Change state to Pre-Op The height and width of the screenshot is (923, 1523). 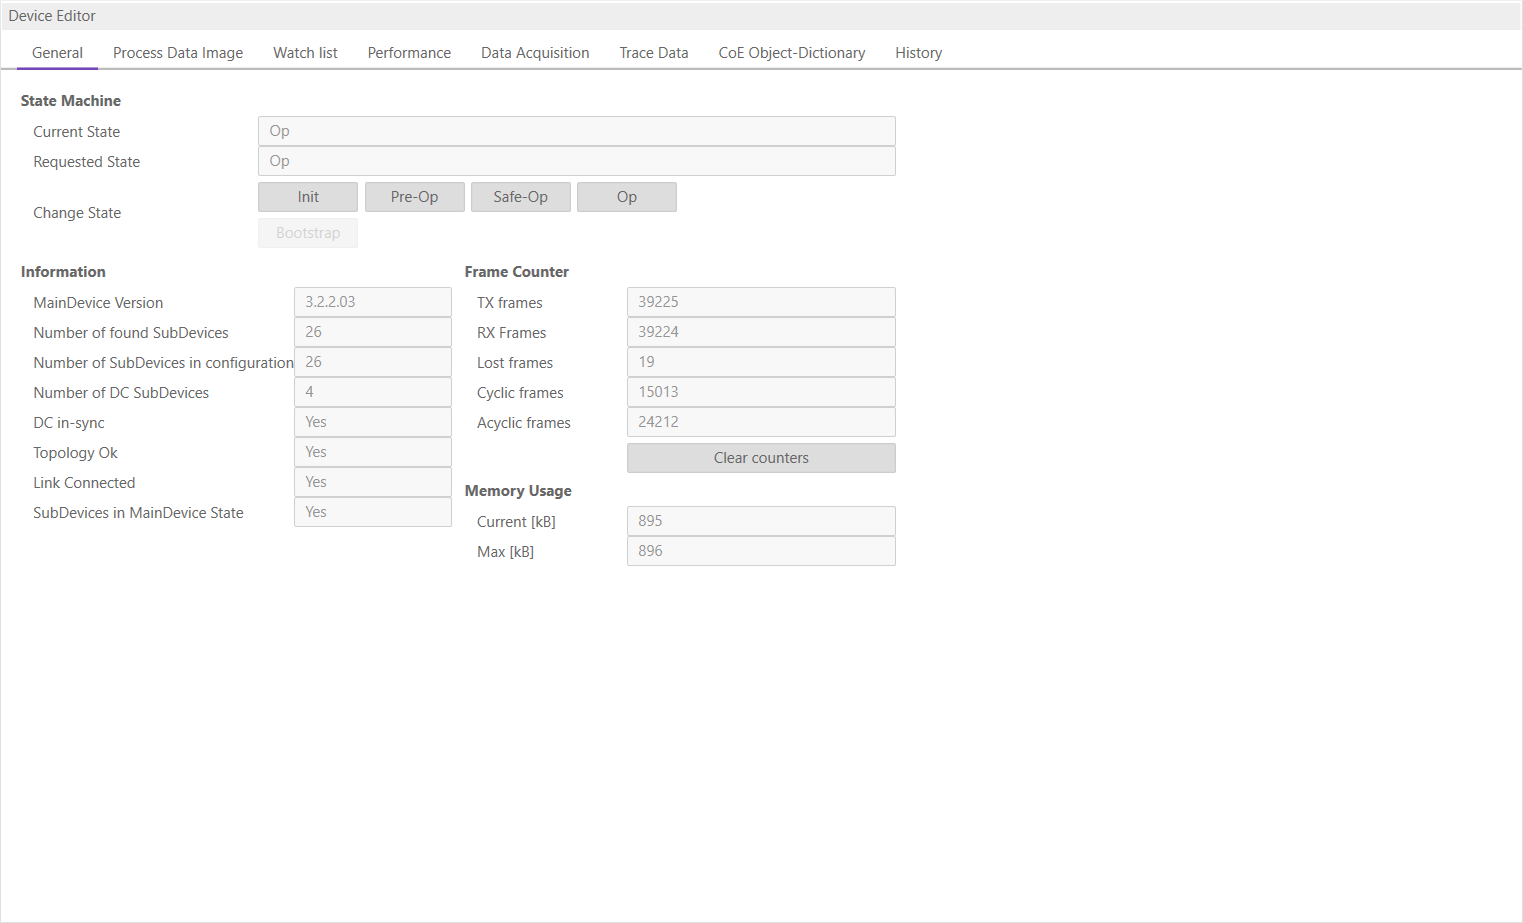pyautogui.click(x=414, y=197)
